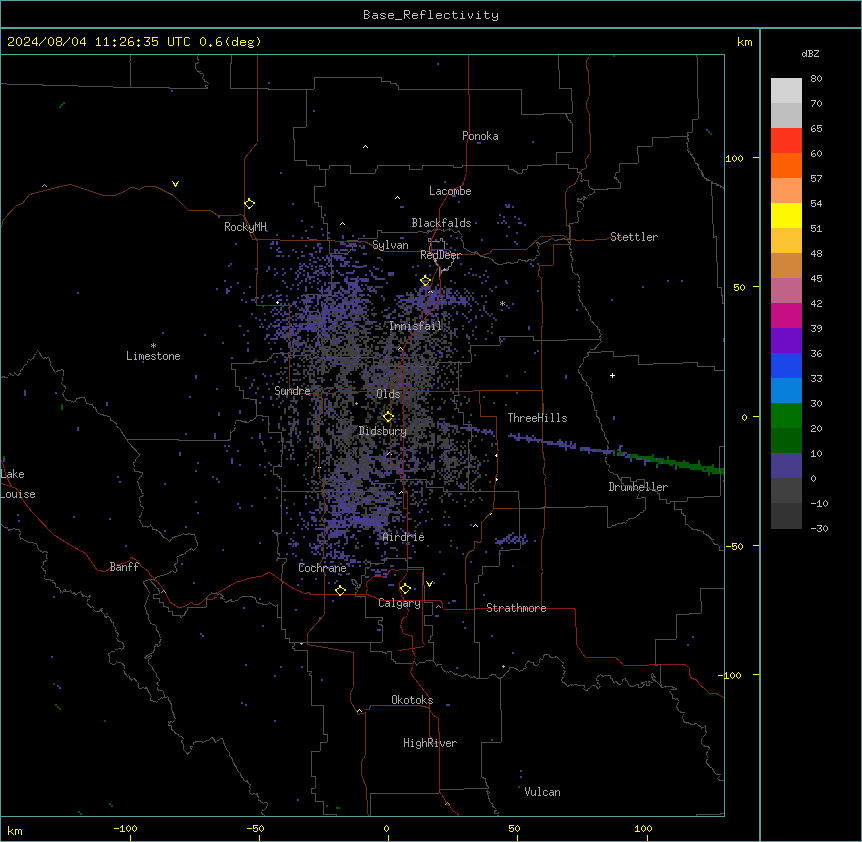Click the Limestone label
This screenshot has width=862, height=842.
point(153,356)
